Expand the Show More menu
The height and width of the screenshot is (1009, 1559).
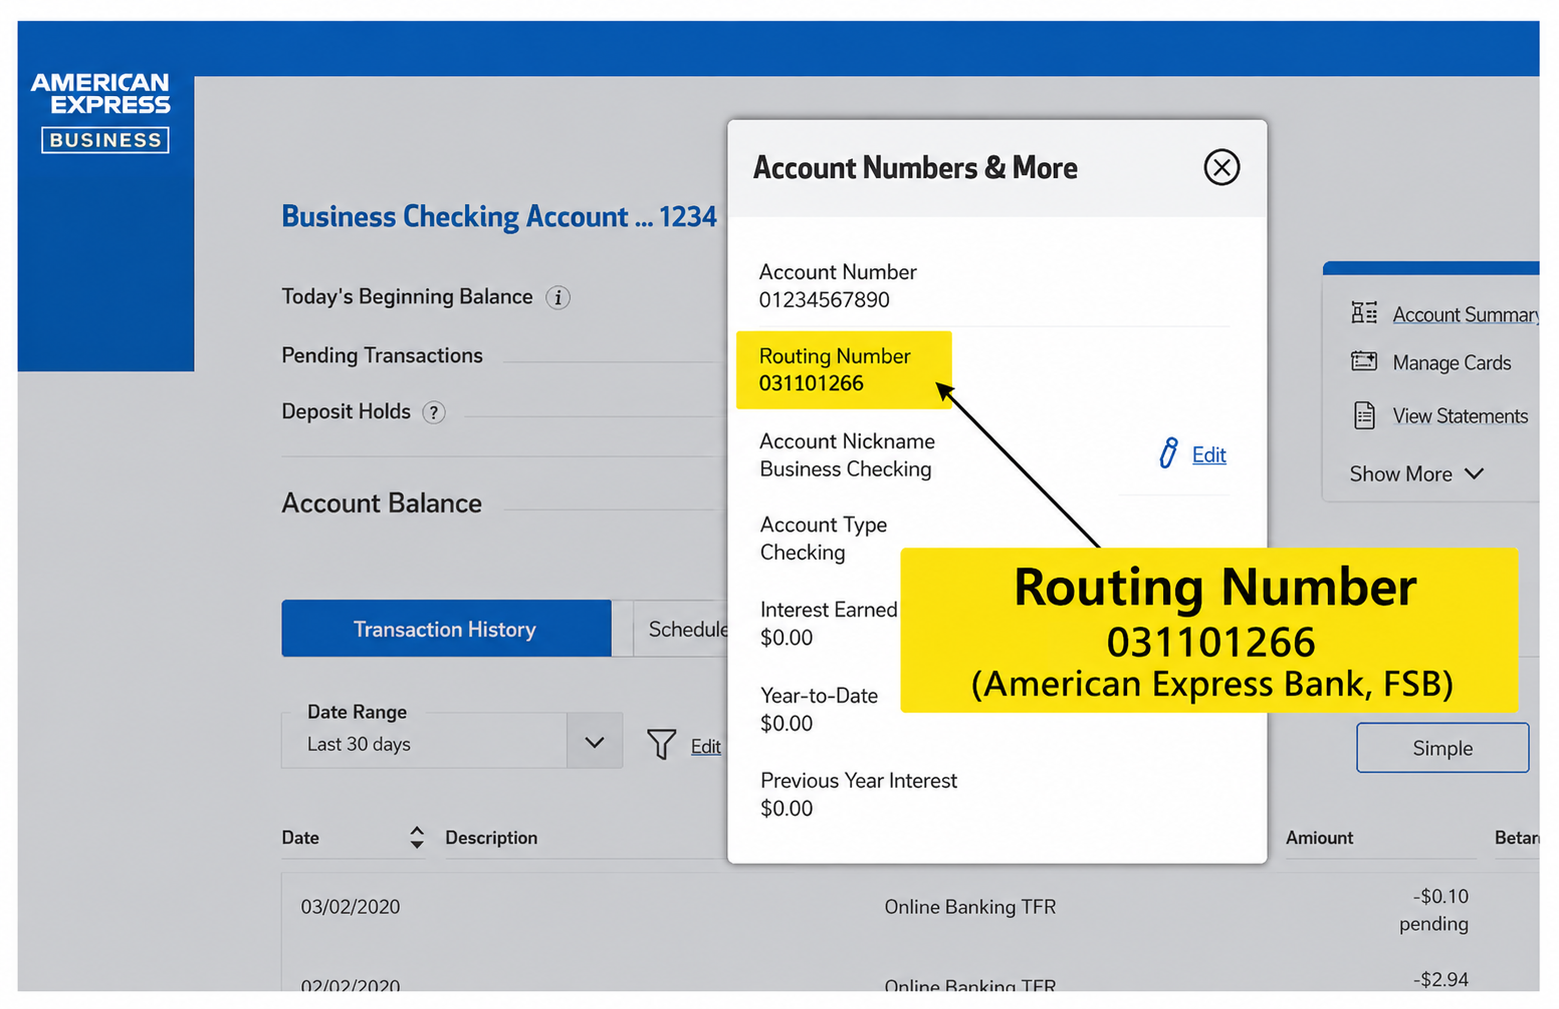tap(1416, 474)
